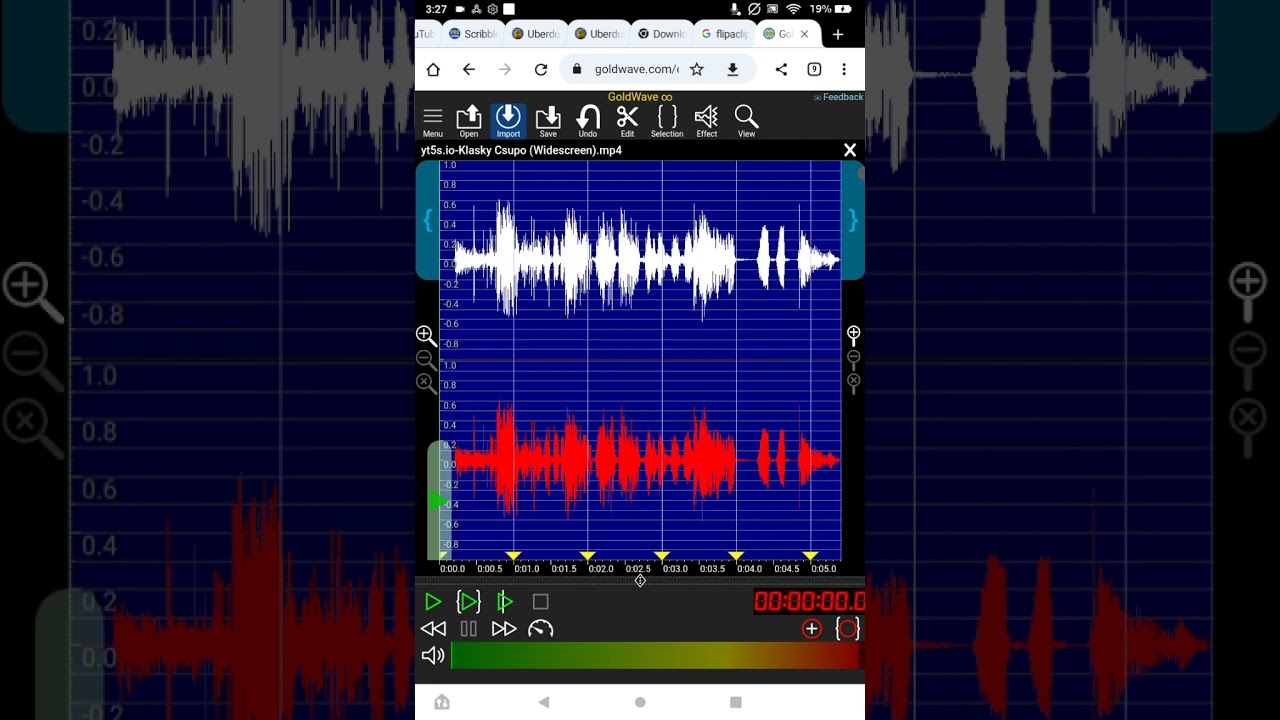1280x720 pixels.
Task: Click the green play button
Action: [433, 602]
